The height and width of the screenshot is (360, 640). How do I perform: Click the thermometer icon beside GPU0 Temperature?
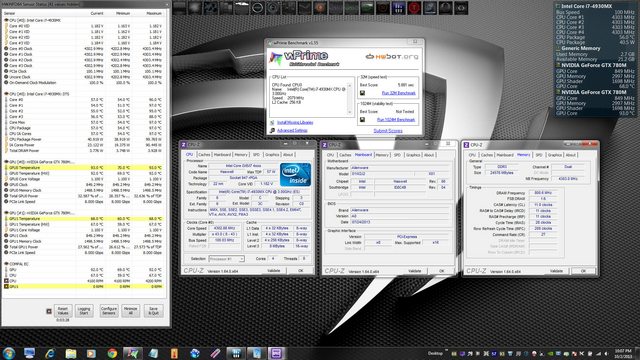click(6, 168)
